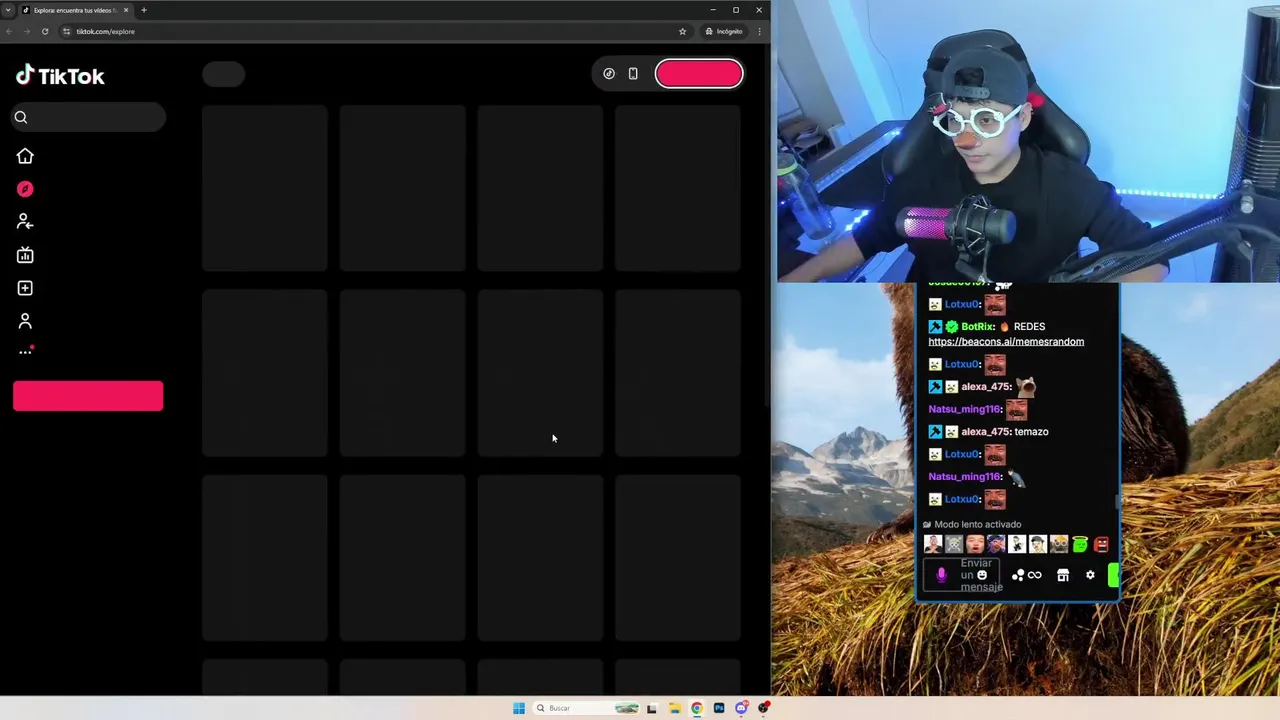Image resolution: width=1280 pixels, height=720 pixels.
Task: Close the Explora browser tab
Action: pyautogui.click(x=126, y=10)
